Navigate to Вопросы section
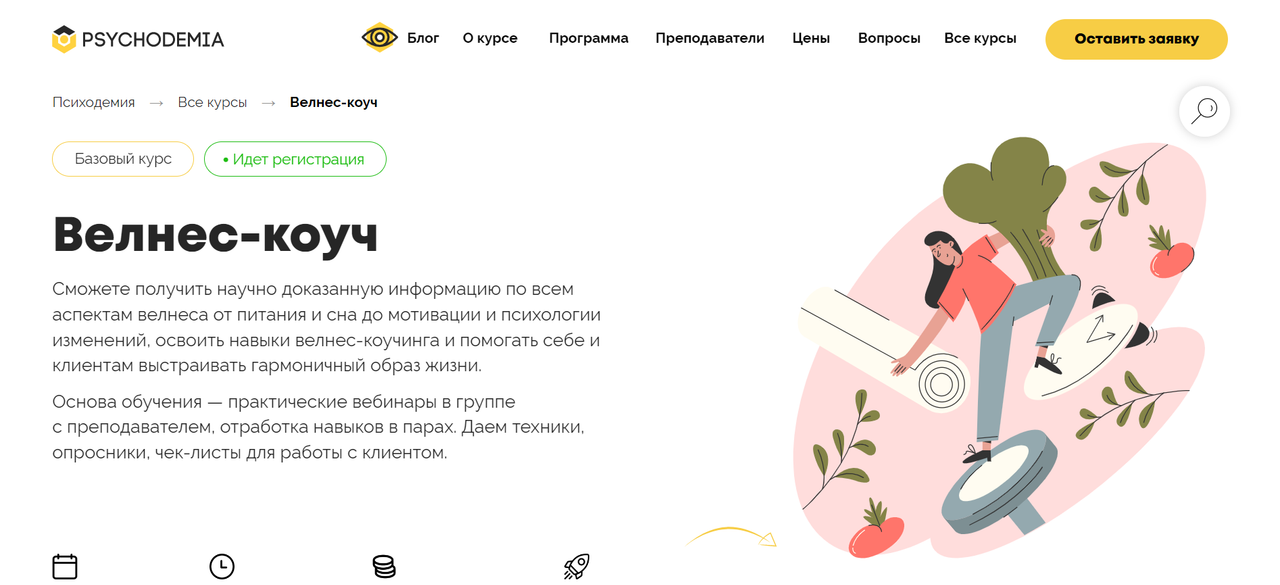Screen dimensions: 1280x585 coord(889,38)
